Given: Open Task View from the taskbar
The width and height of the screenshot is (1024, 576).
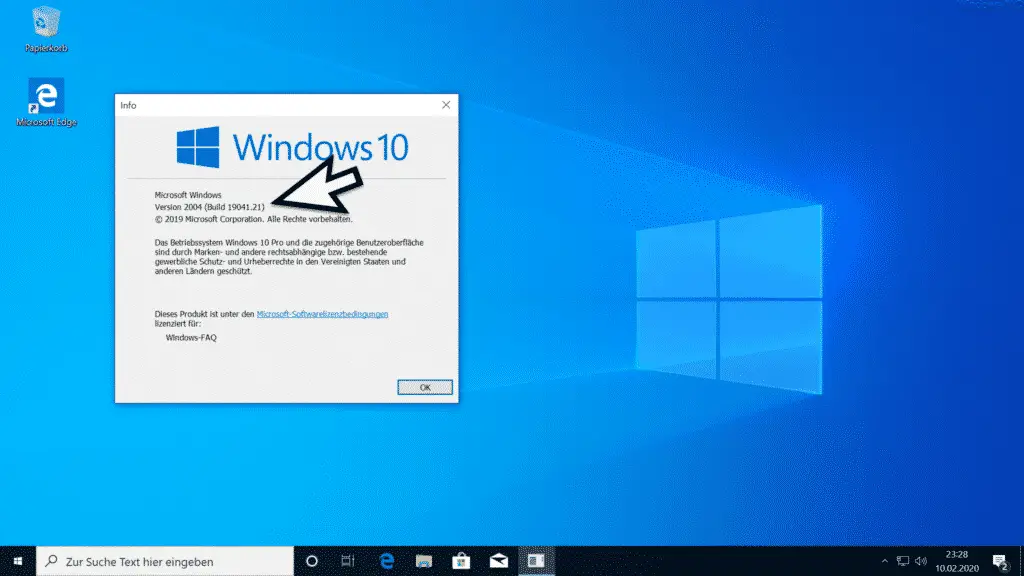Looking at the screenshot, I should pyautogui.click(x=347, y=561).
